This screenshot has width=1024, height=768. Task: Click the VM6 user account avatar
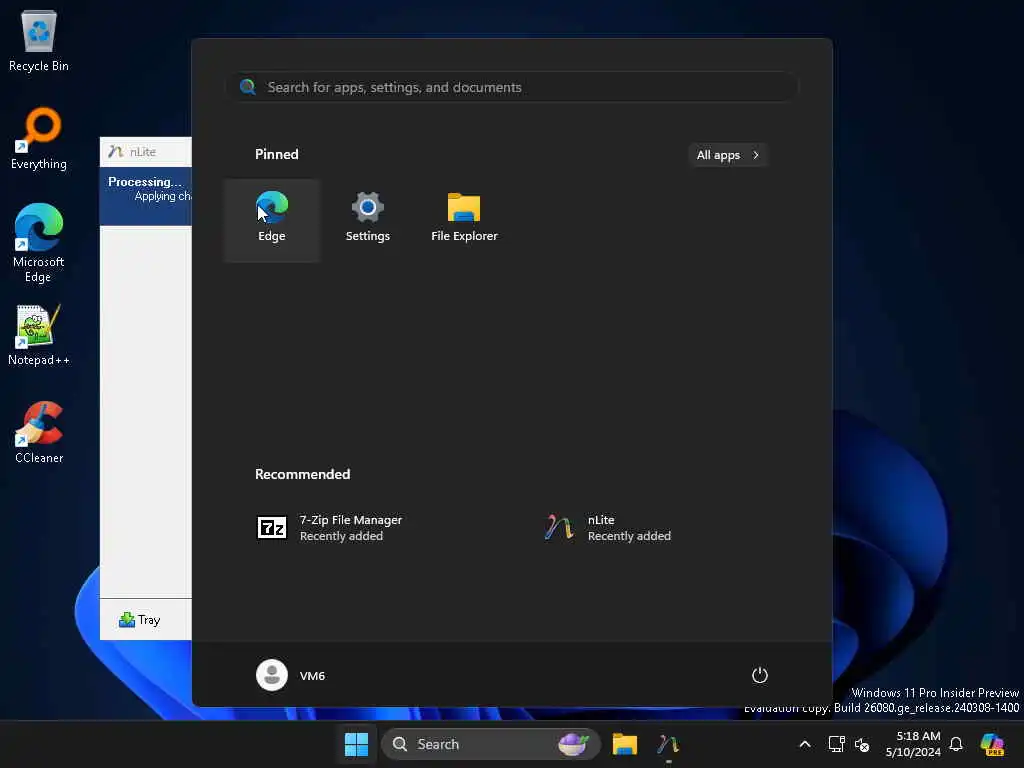[272, 675]
